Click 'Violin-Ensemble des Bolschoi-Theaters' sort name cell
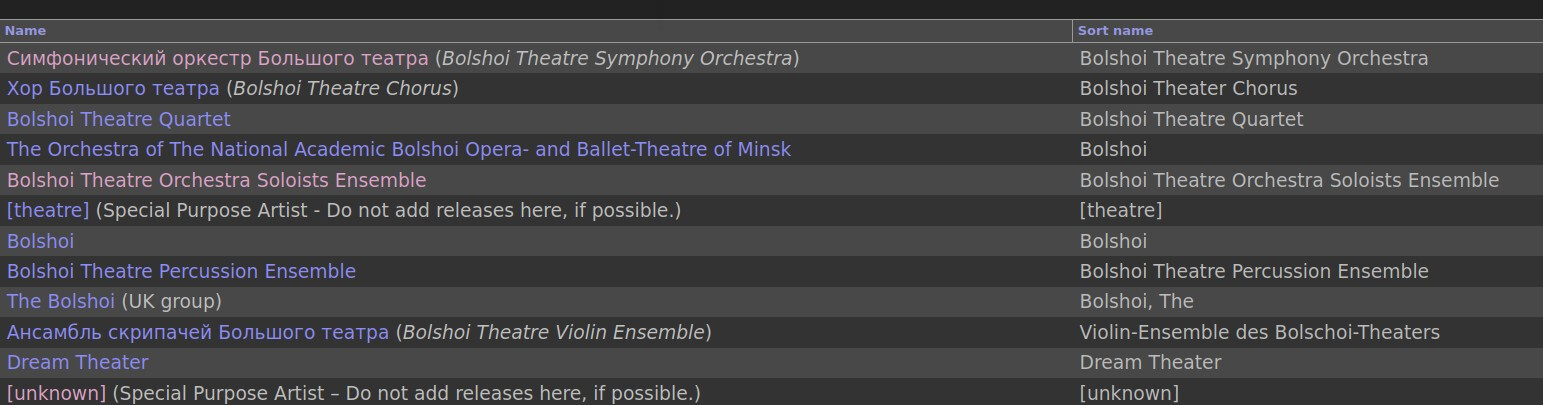Viewport: 1543px width, 405px height. pyautogui.click(x=1259, y=332)
